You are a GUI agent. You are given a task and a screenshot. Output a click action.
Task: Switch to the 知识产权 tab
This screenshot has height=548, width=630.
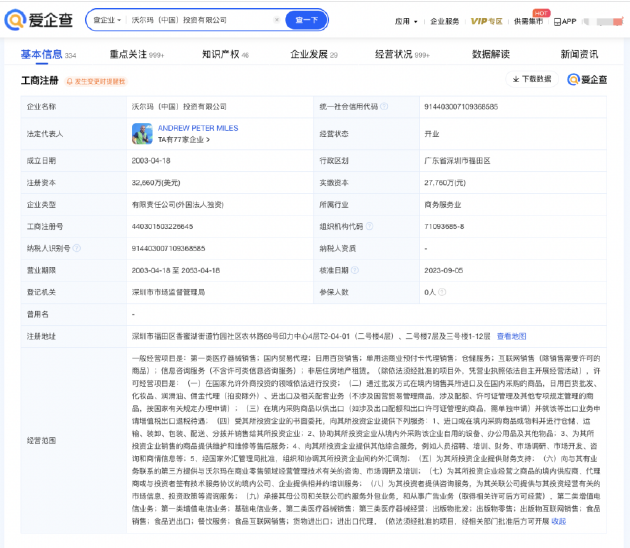225,54
